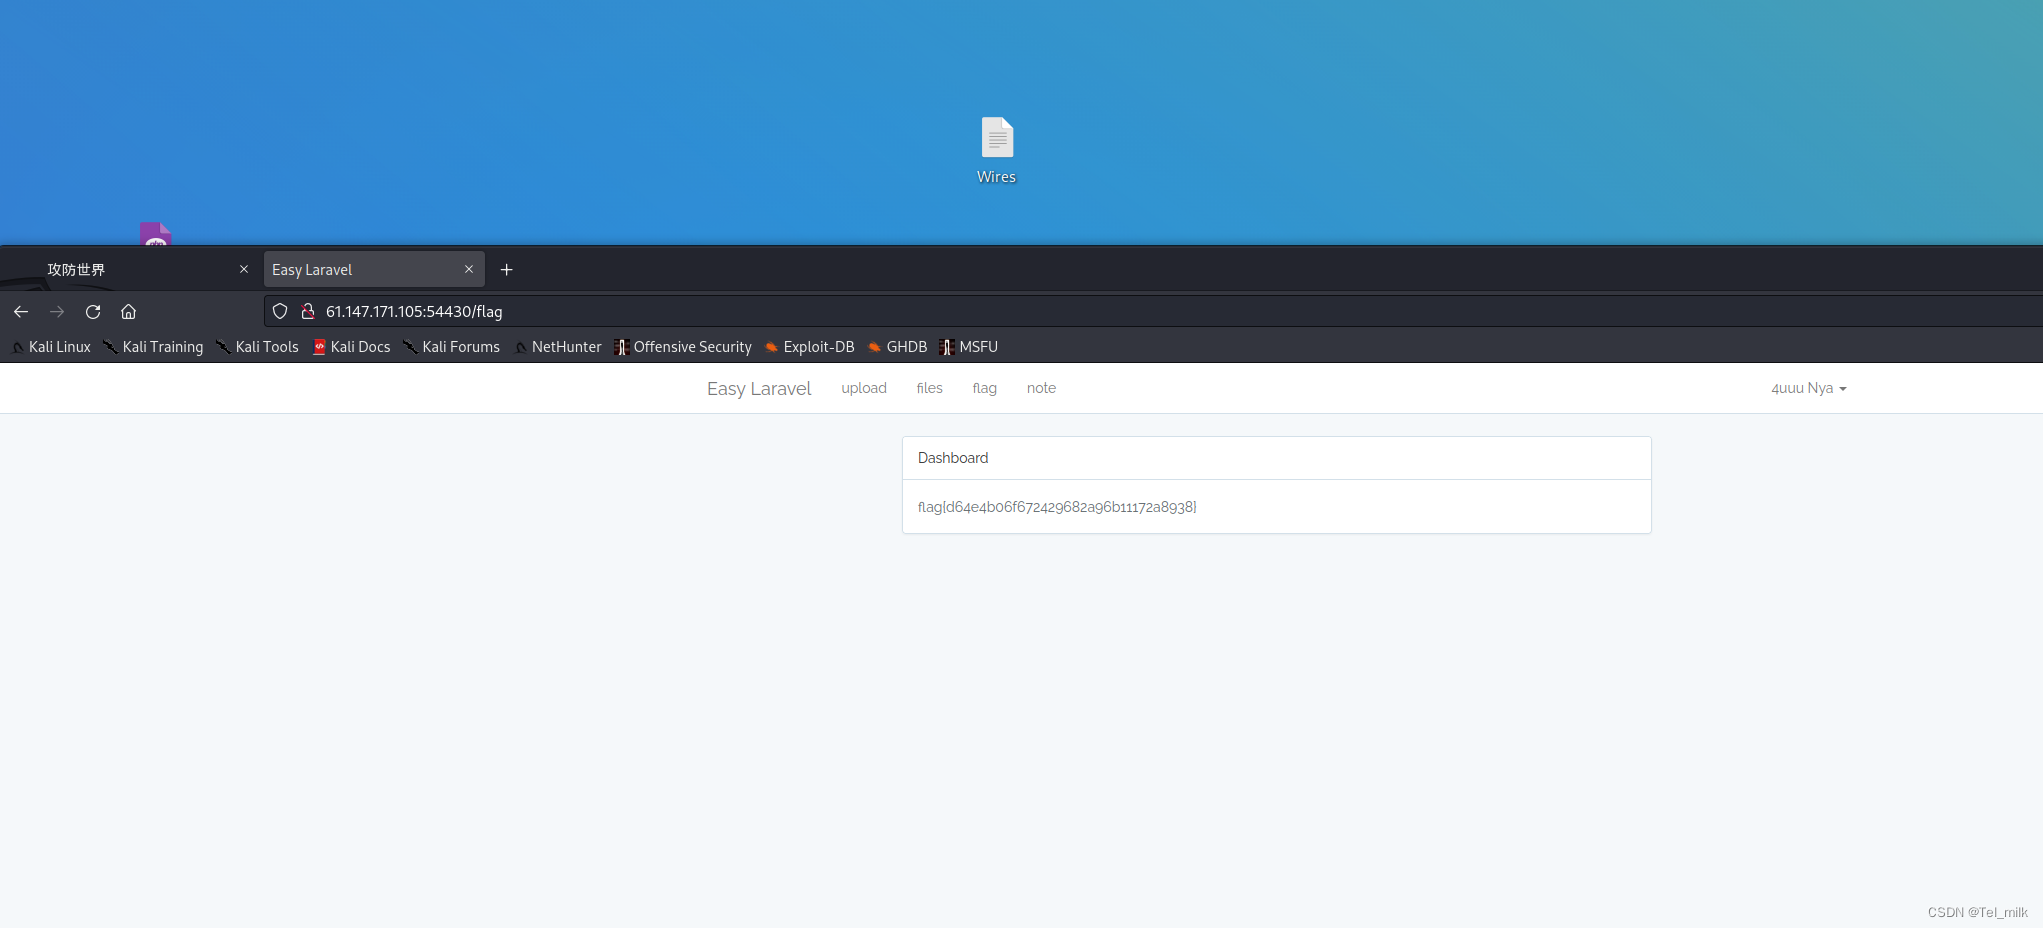Show the insecure connection padlock info
Image resolution: width=2043 pixels, height=928 pixels.
coord(308,312)
